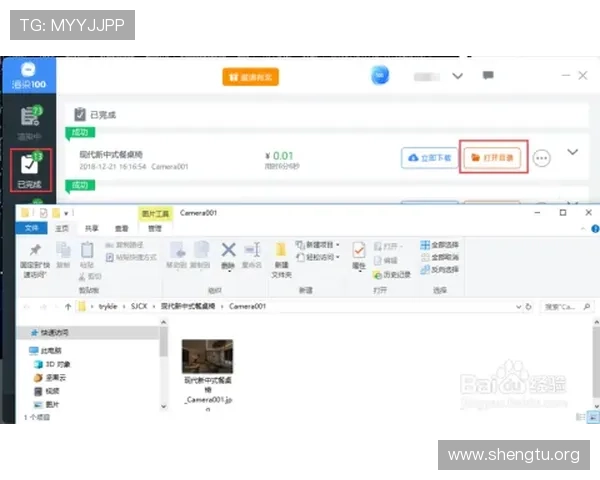
Task: Open the 轻松访问 easy access dropdown
Action: tap(317, 257)
